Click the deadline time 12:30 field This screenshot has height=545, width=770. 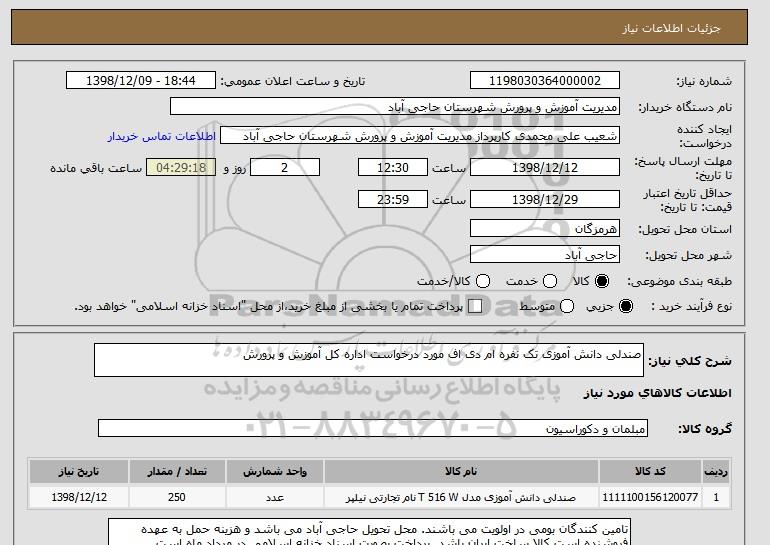coord(393,167)
